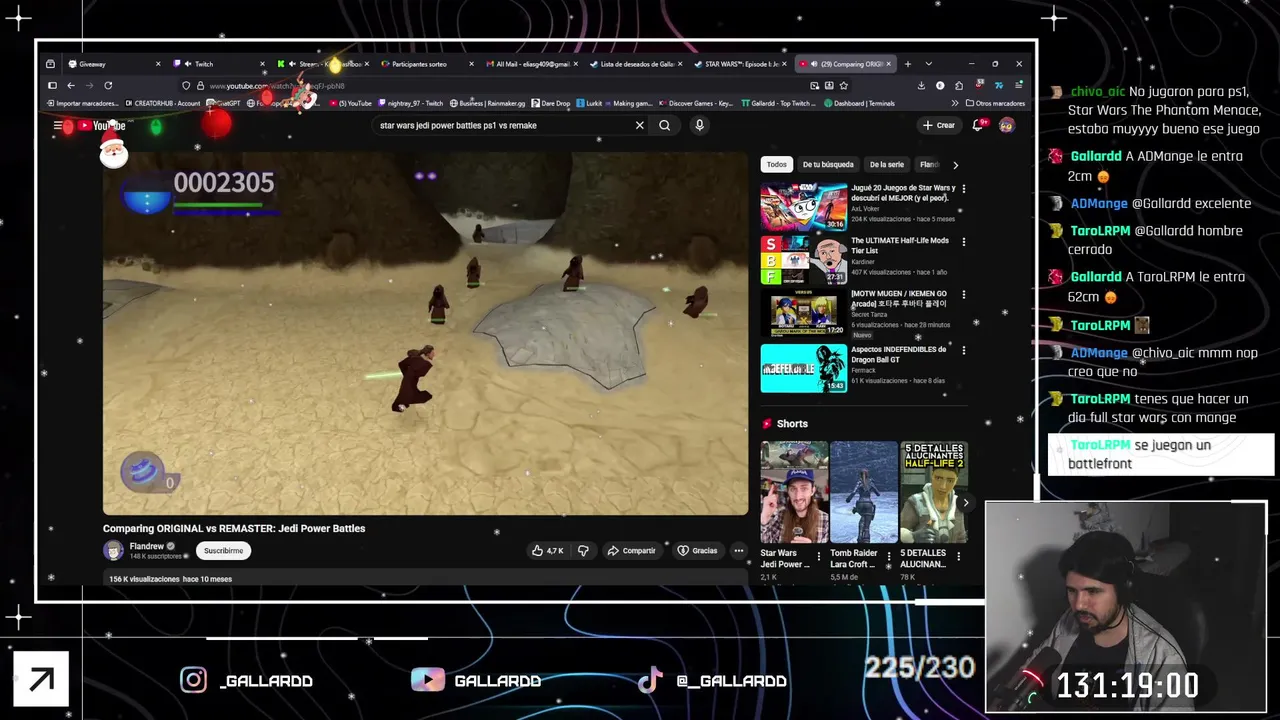This screenshot has width=1280, height=720.
Task: Reload the page with the refresh icon
Action: (108, 86)
